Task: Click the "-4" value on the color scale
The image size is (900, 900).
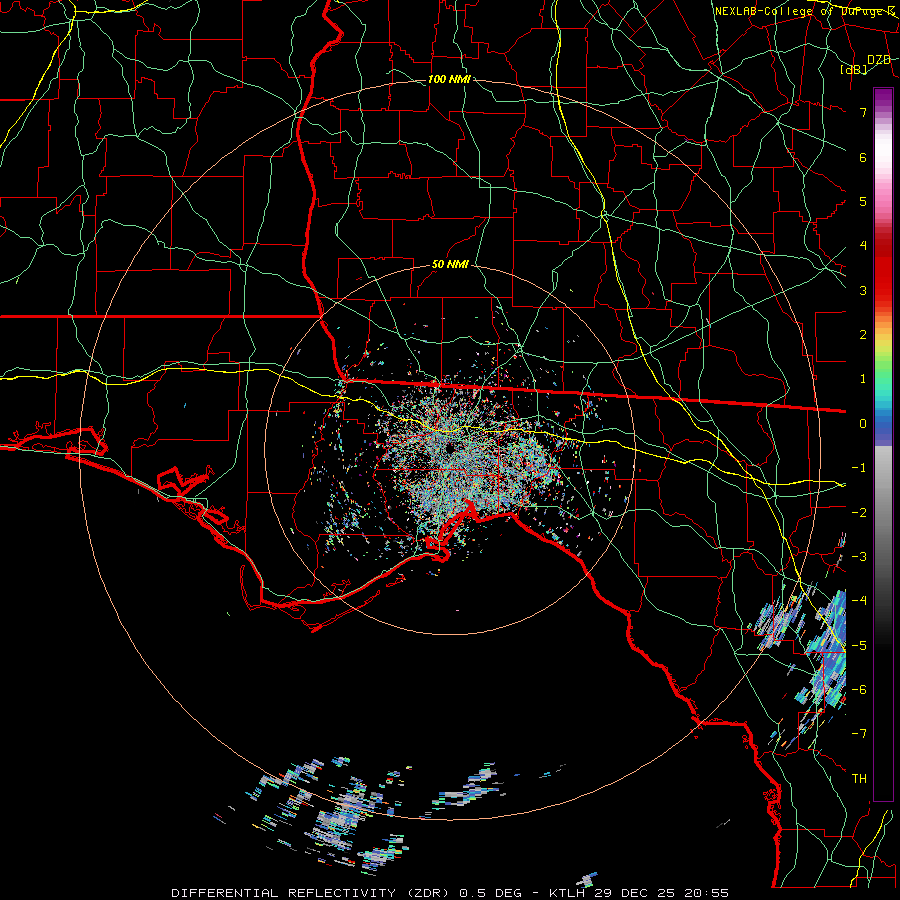Action: 859,601
